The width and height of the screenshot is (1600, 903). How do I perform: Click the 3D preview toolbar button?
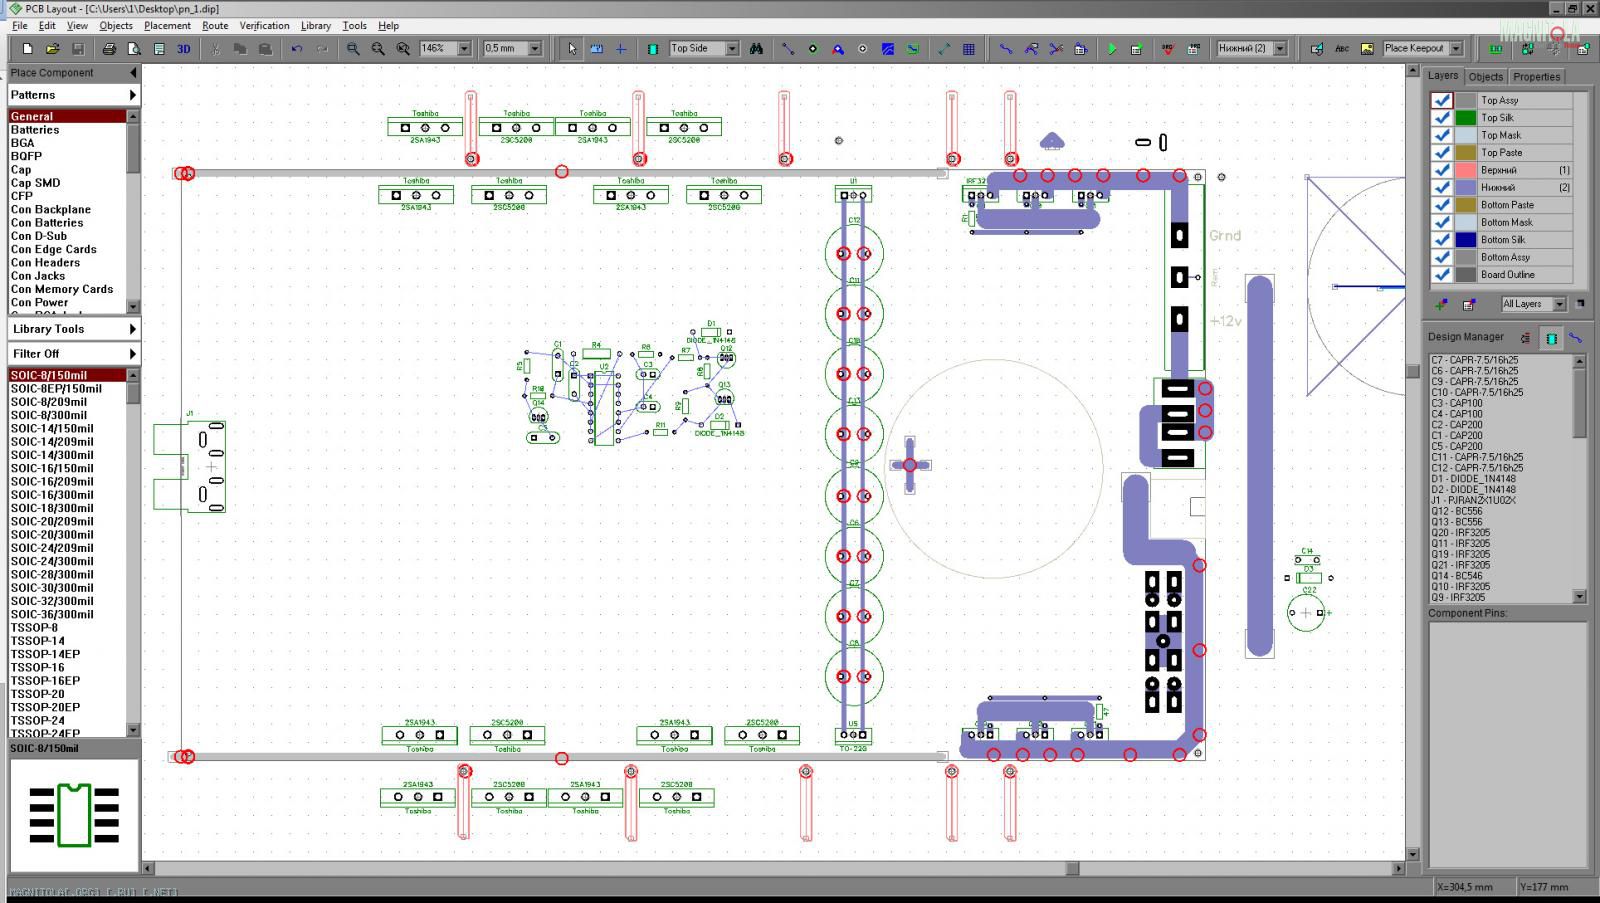tap(184, 48)
